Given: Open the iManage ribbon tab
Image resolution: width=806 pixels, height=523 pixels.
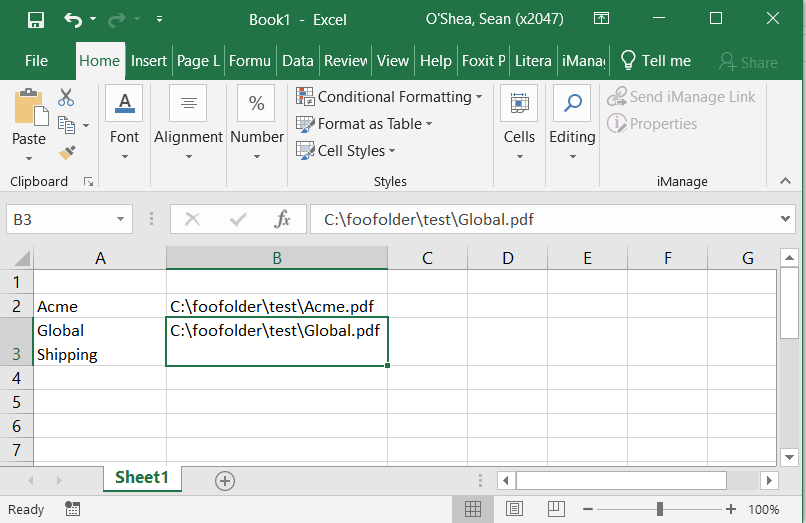Looking at the screenshot, I should (583, 61).
